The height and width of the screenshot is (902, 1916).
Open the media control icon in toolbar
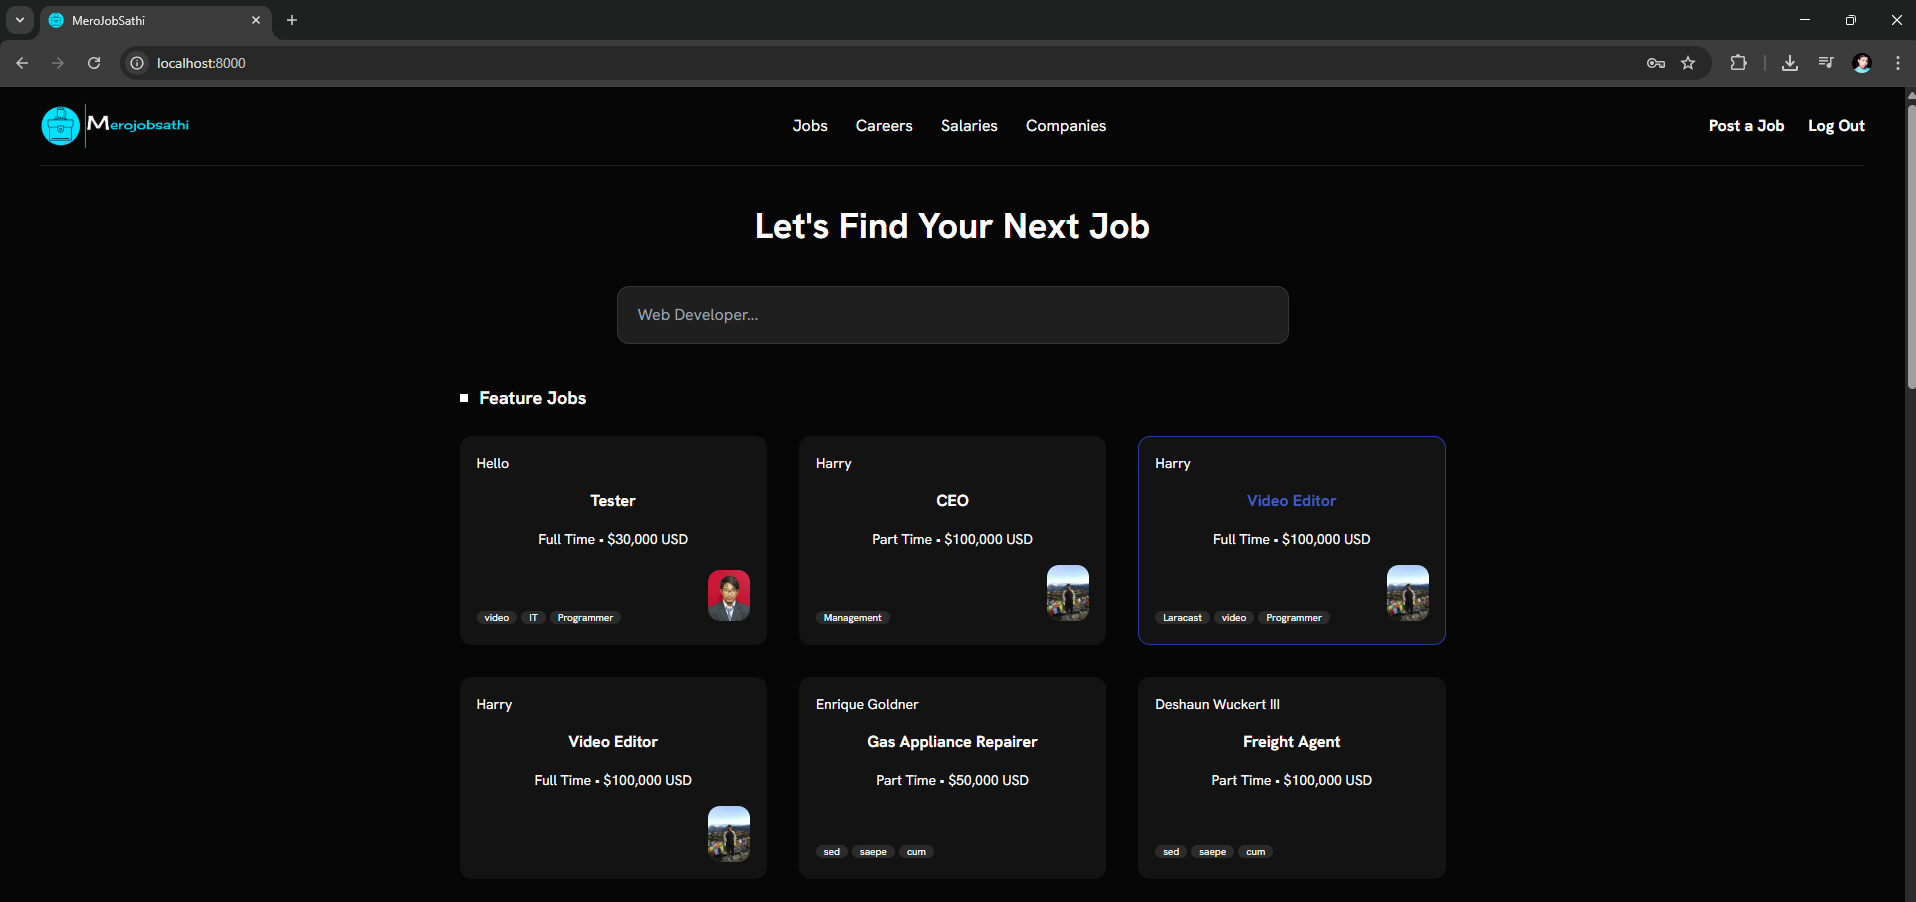point(1826,63)
